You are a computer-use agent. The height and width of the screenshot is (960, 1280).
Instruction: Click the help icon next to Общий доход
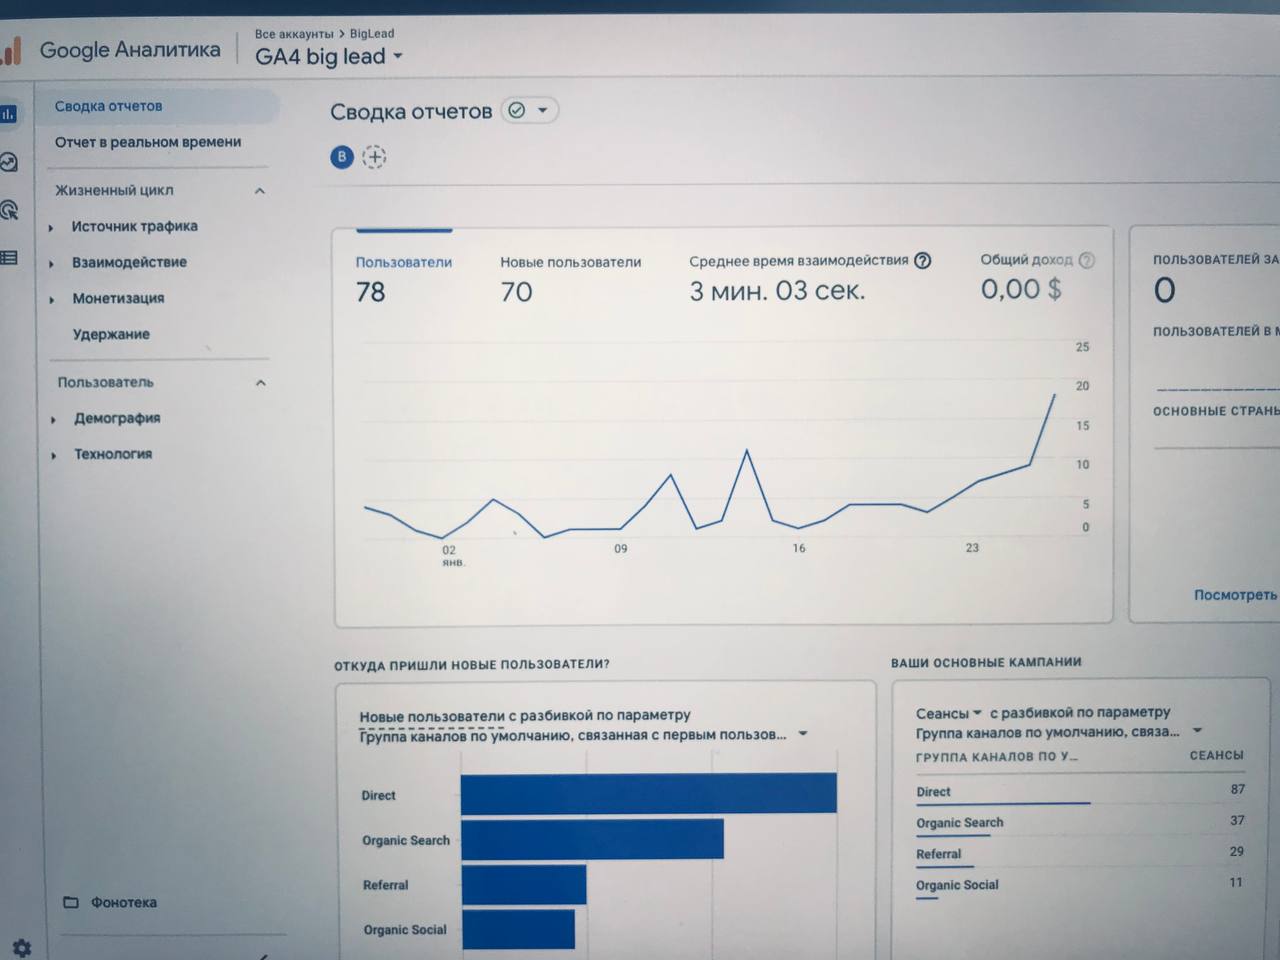(x=1087, y=260)
